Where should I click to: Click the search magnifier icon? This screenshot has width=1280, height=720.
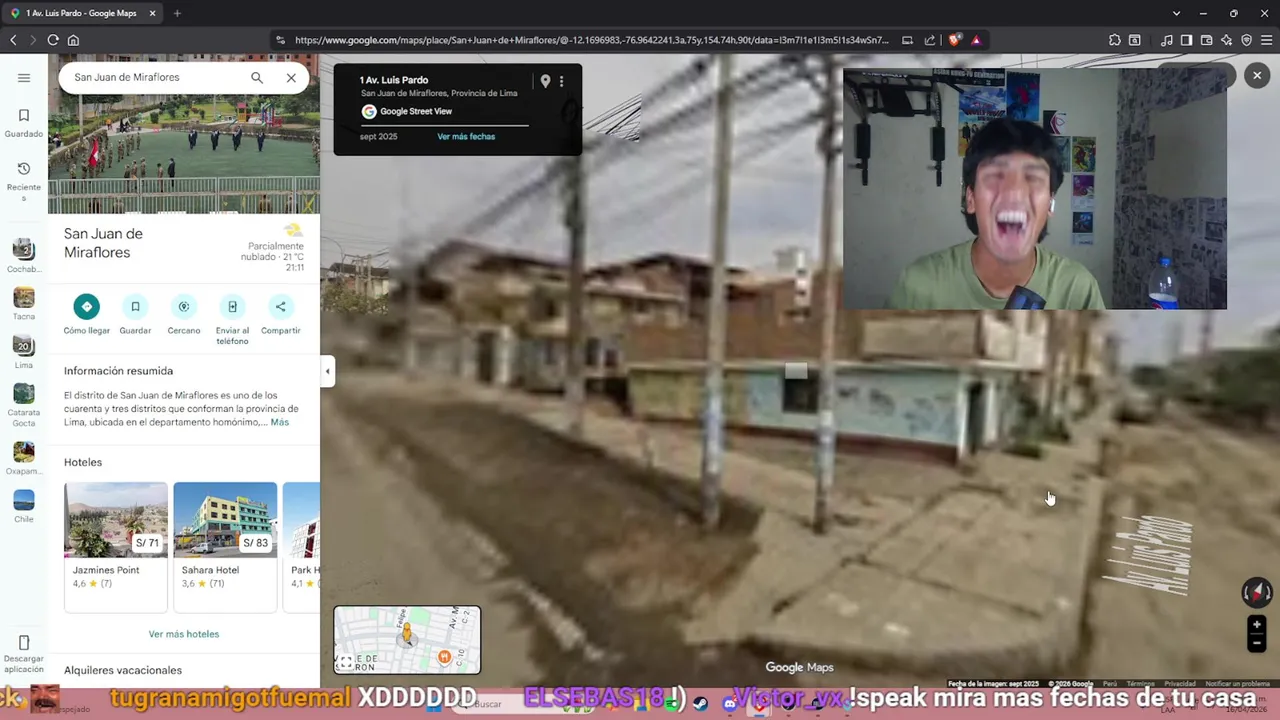(x=257, y=77)
